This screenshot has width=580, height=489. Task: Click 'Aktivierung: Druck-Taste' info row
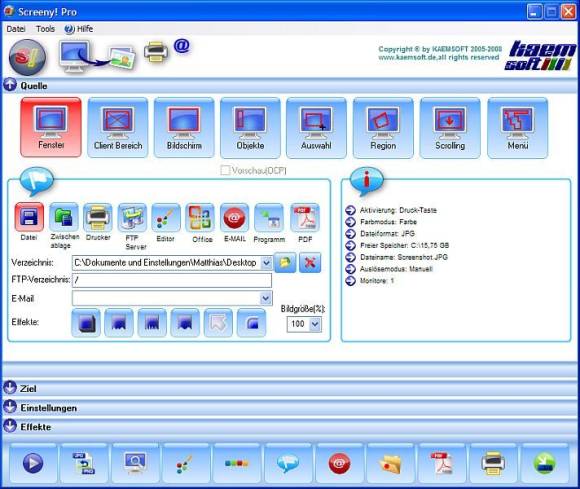(391, 210)
